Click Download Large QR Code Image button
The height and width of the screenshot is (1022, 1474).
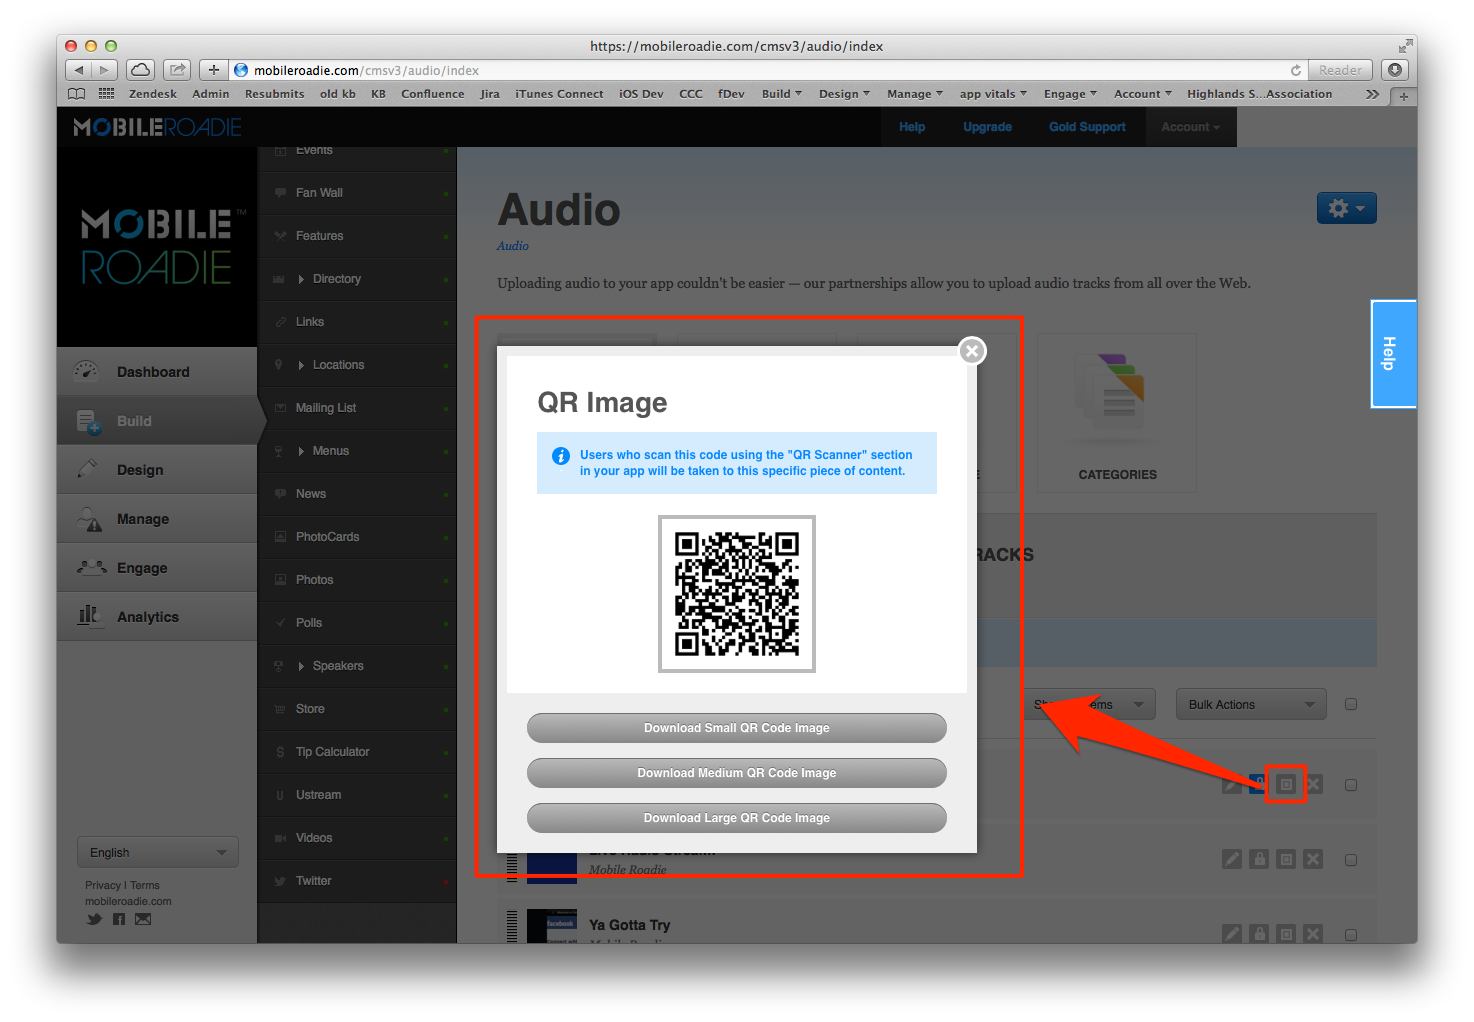coord(736,818)
